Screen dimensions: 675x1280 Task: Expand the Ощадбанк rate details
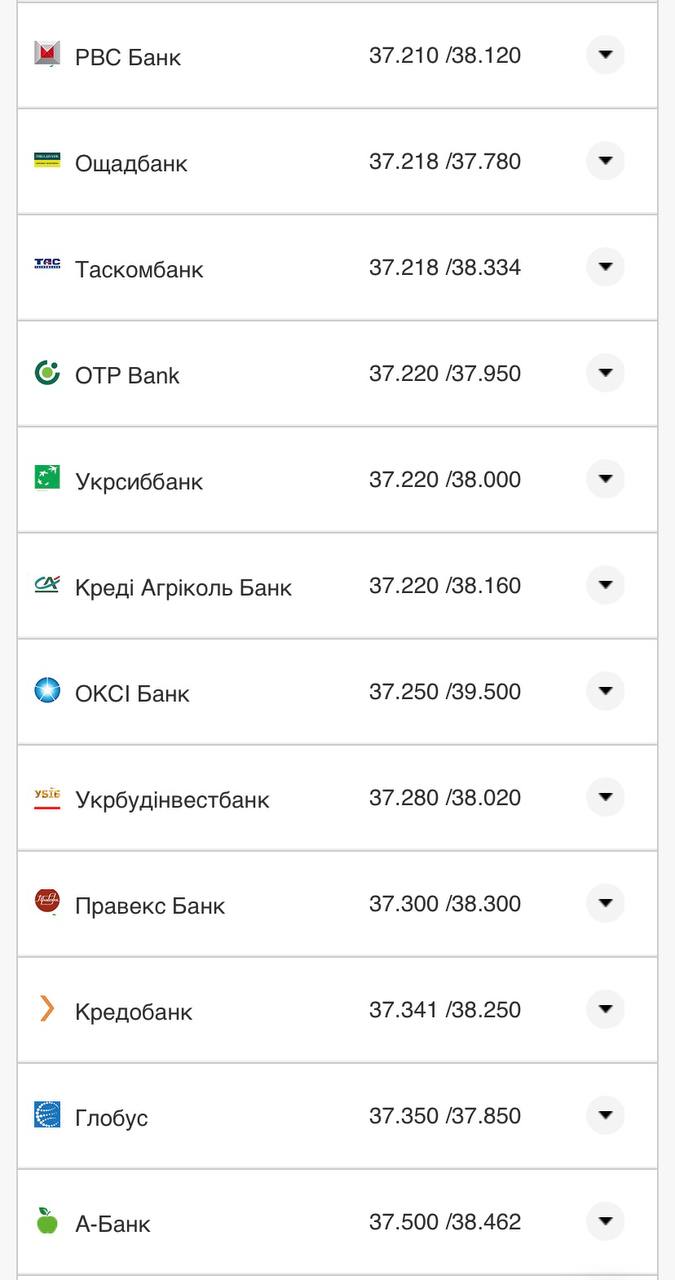click(605, 161)
